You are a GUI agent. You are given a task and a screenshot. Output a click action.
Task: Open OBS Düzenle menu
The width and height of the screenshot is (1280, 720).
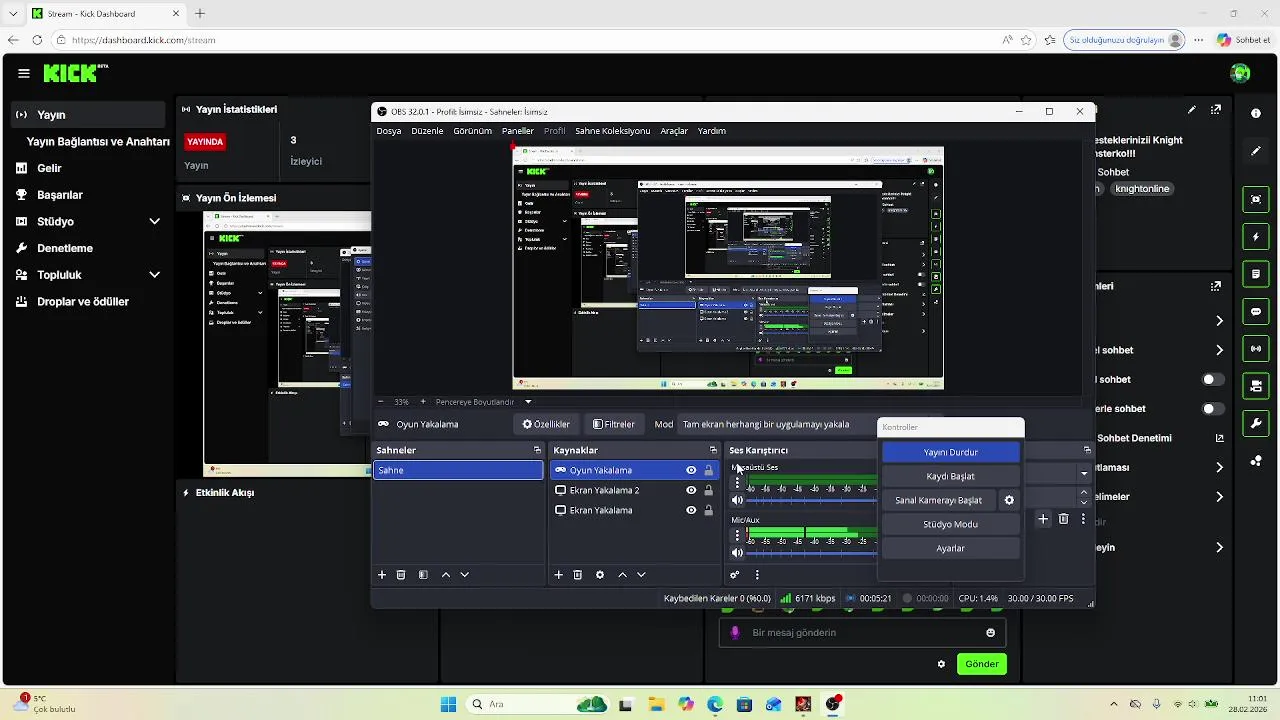pos(427,131)
